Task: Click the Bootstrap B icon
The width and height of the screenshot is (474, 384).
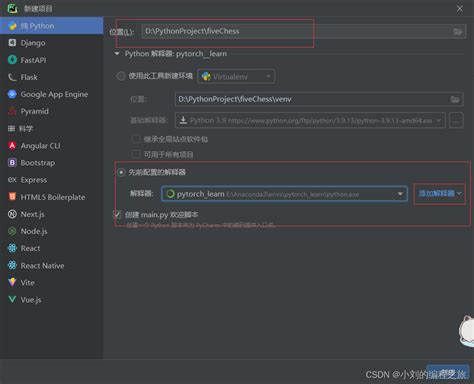Action: pyautogui.click(x=12, y=163)
